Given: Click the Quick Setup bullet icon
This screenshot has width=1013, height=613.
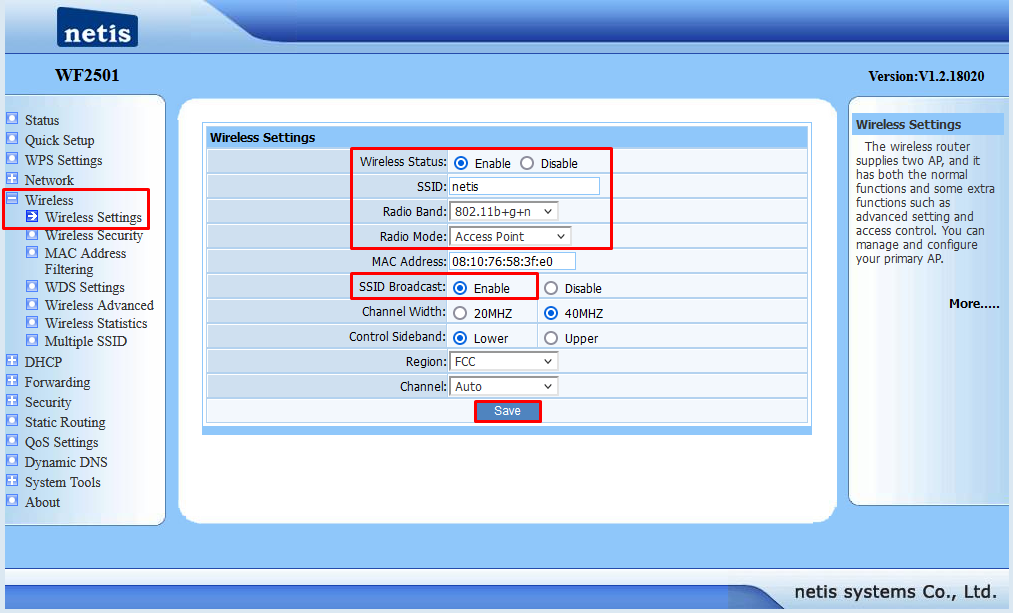Looking at the screenshot, I should tap(12, 139).
